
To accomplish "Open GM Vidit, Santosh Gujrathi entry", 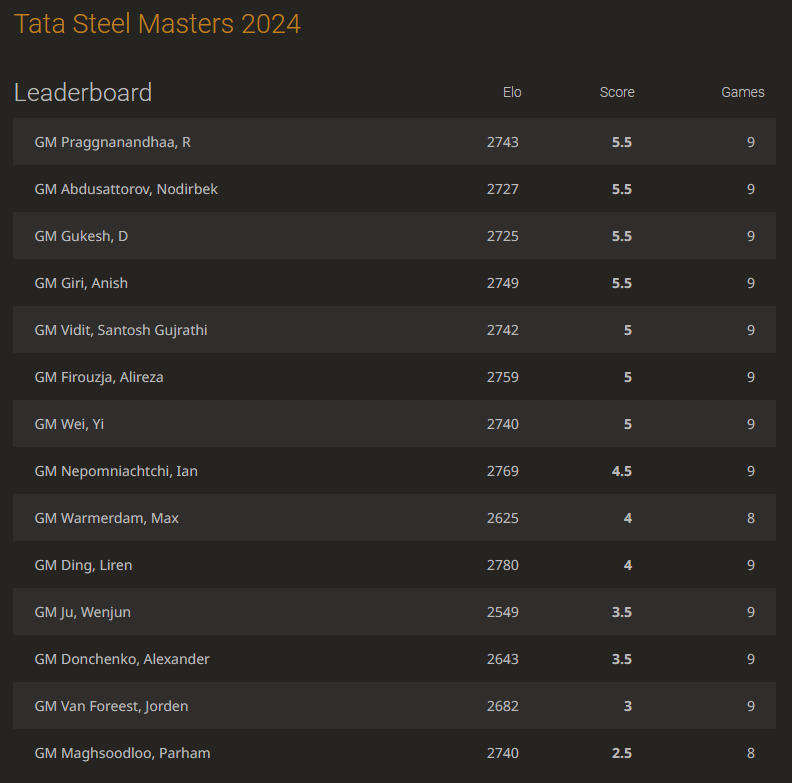I will (x=121, y=330).
